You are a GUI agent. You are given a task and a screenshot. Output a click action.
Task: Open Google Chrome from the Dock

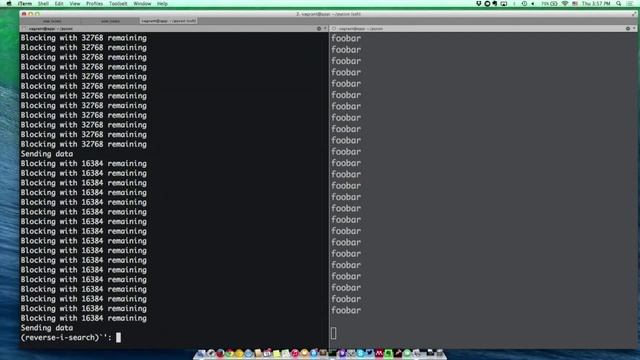pos(230,353)
